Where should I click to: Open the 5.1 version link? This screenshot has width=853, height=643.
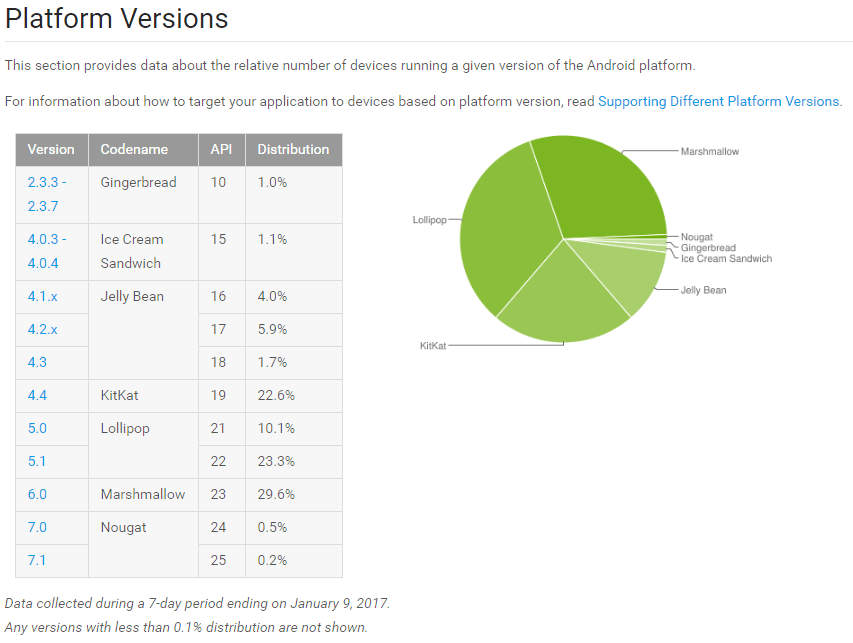pos(36,461)
